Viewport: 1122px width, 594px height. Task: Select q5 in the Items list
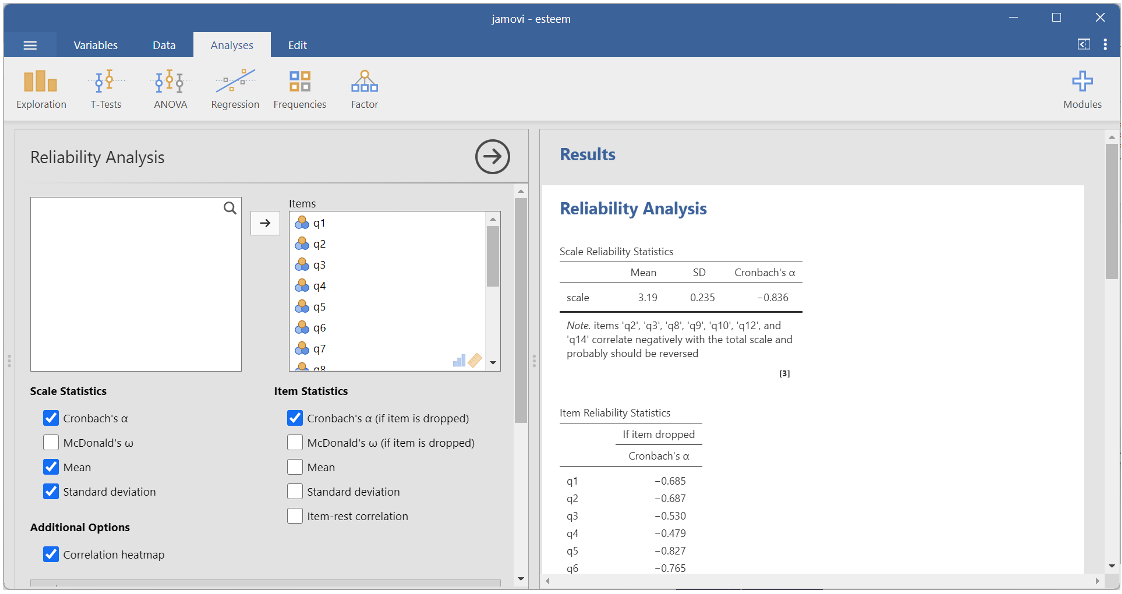pyautogui.click(x=319, y=307)
